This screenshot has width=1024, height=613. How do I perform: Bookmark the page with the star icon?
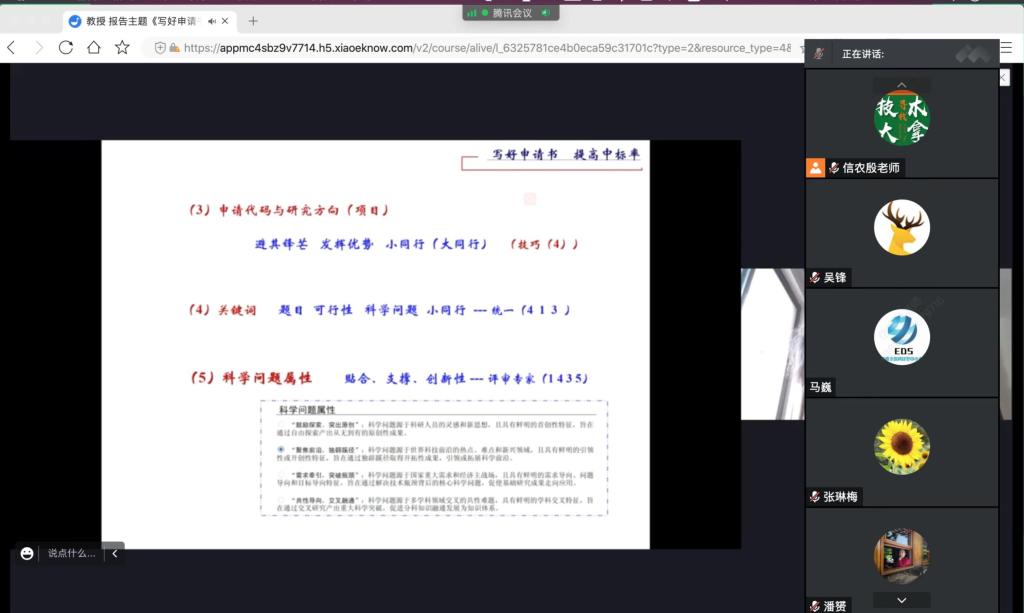[x=122, y=47]
